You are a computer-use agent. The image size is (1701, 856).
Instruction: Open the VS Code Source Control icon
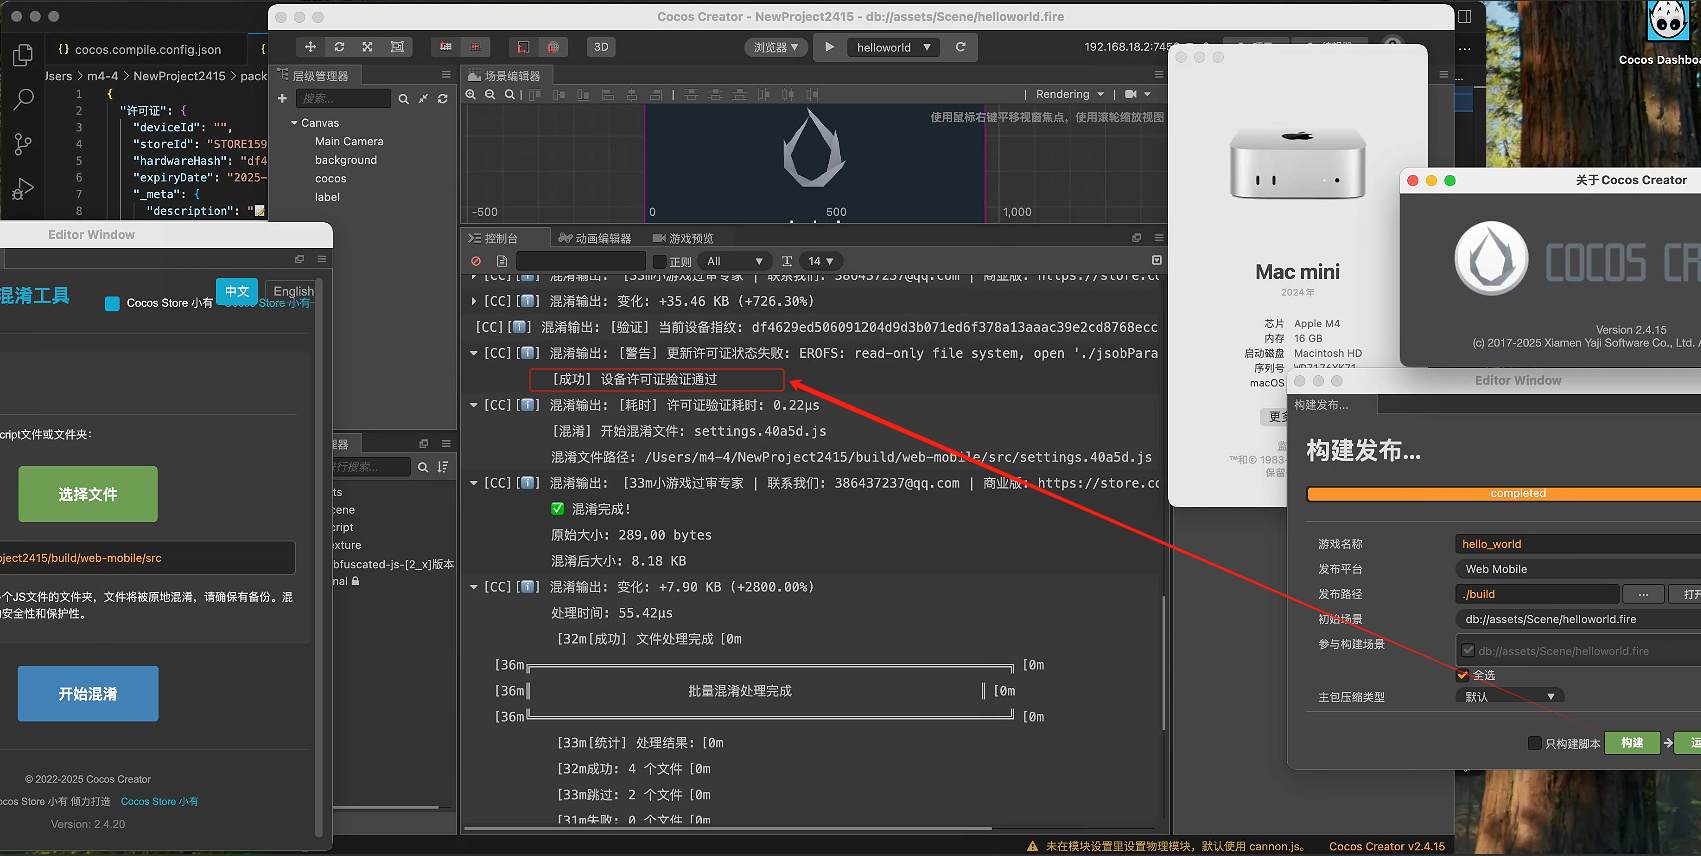(23, 144)
